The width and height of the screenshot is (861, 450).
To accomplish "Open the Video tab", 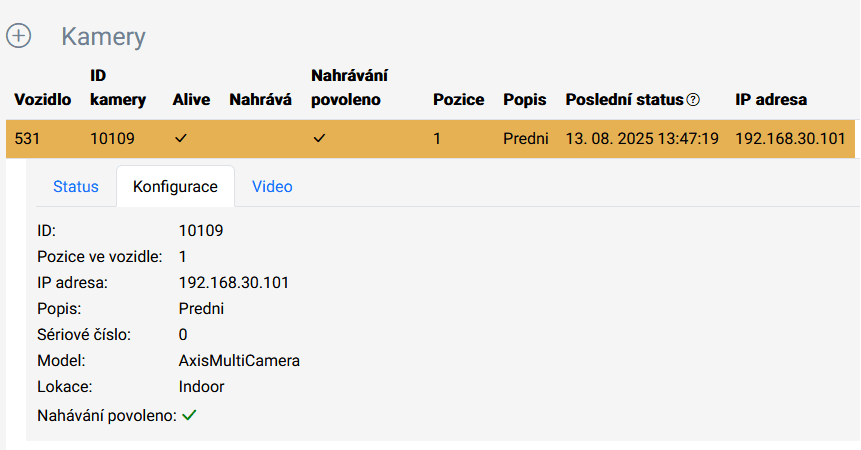I will [272, 187].
